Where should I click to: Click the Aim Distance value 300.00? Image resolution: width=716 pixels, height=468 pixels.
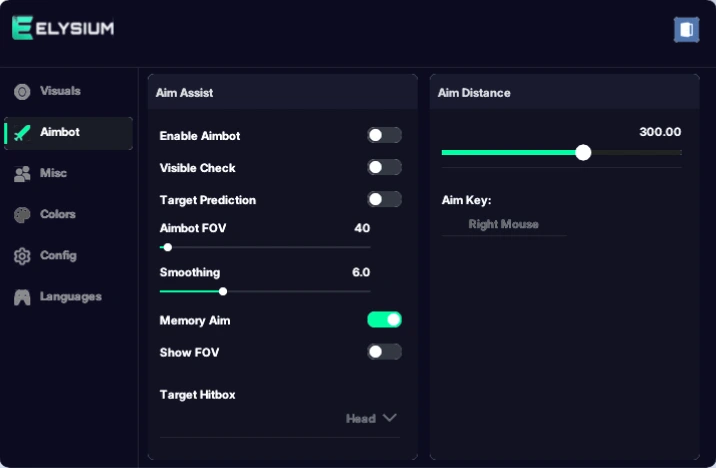(660, 132)
